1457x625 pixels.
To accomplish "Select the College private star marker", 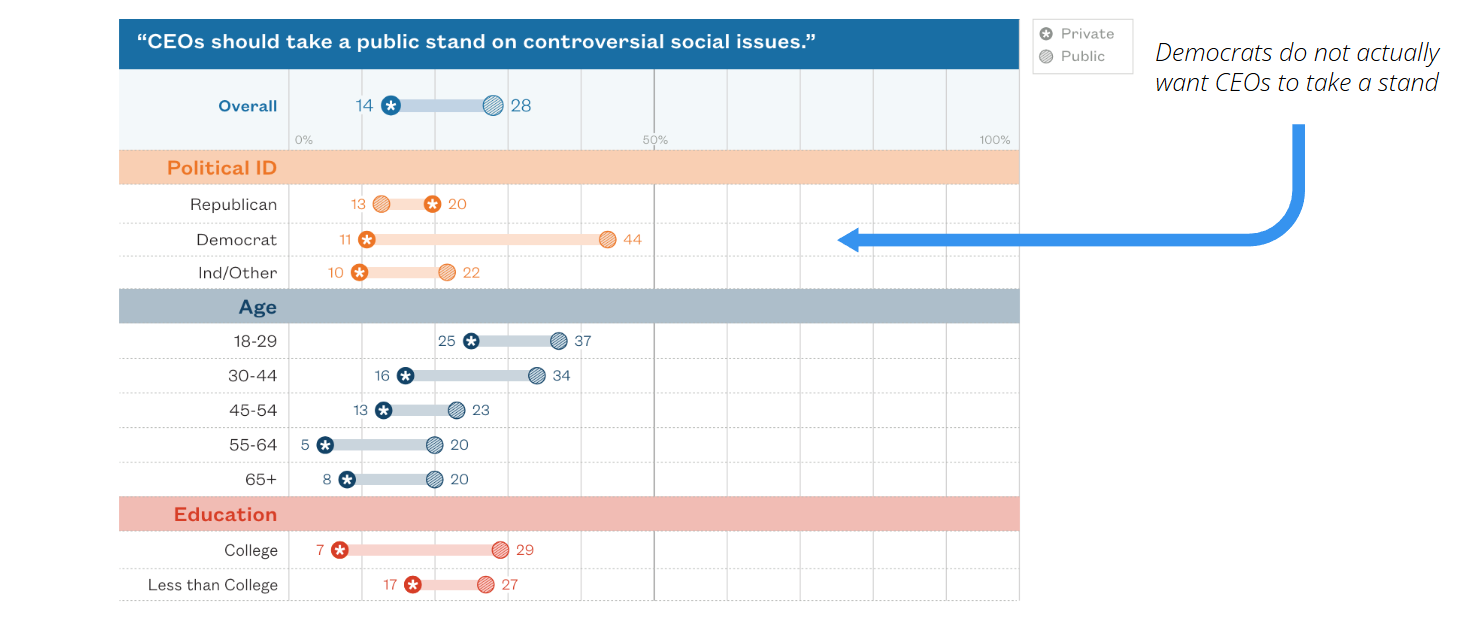I will [x=340, y=550].
